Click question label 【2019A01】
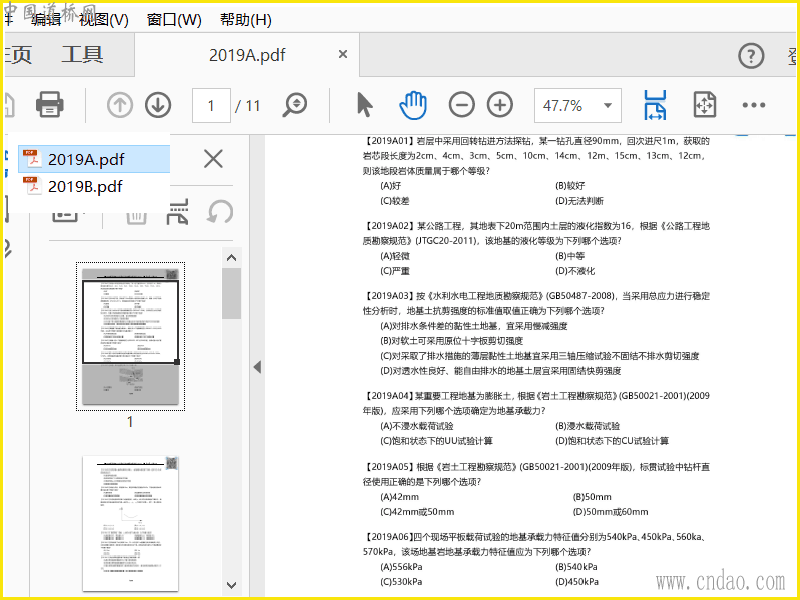 388,141
